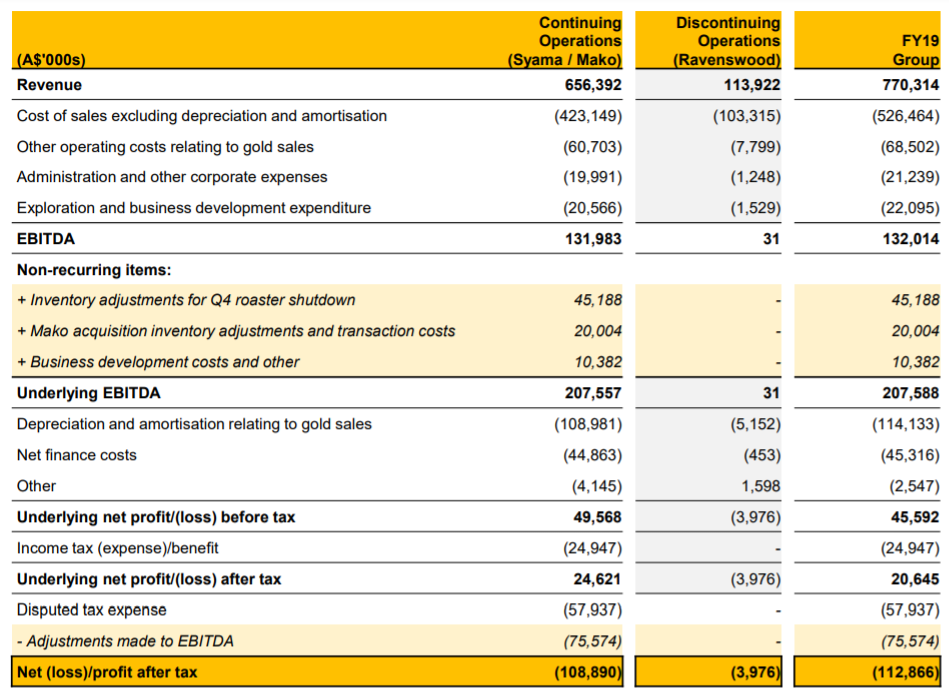Select Exploration and business development expenditure label
This screenshot has width=949, height=696.
(x=194, y=208)
